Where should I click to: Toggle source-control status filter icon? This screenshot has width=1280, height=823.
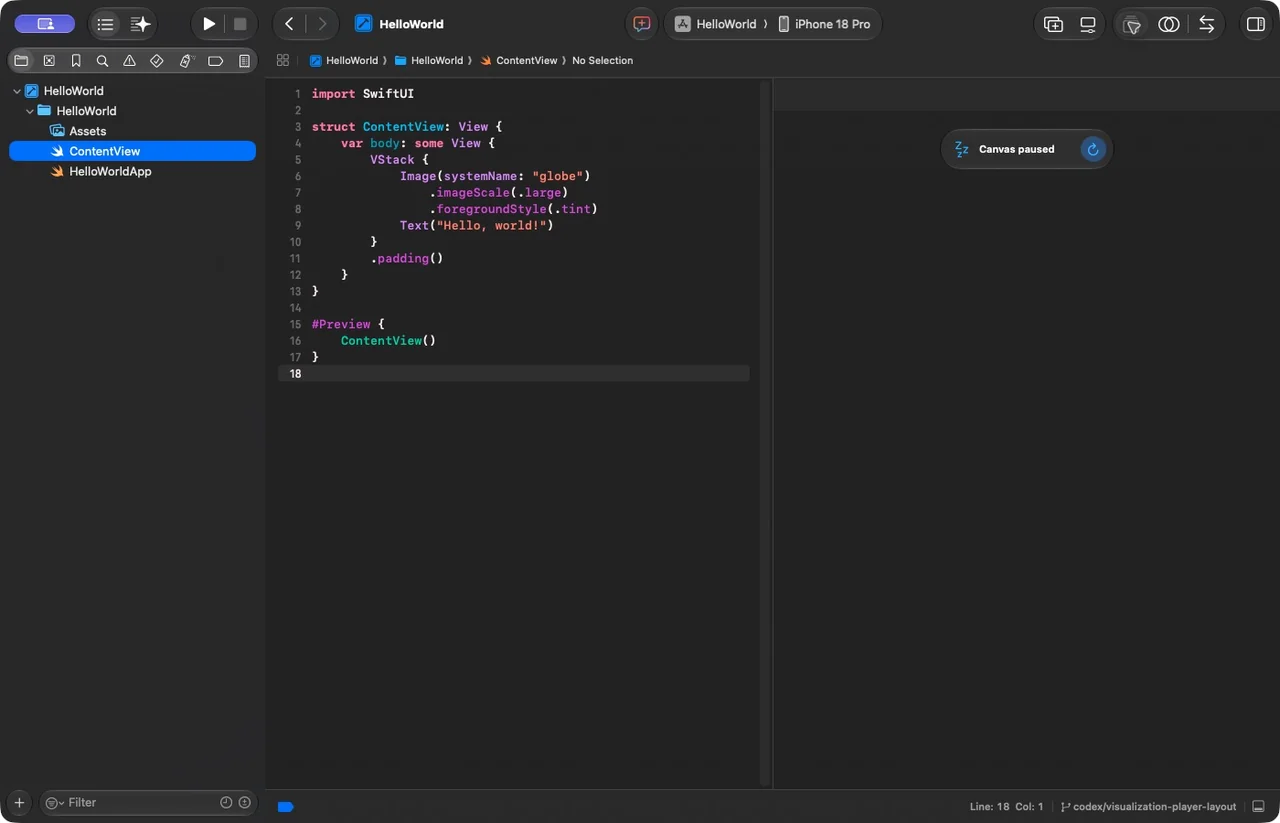coord(244,802)
